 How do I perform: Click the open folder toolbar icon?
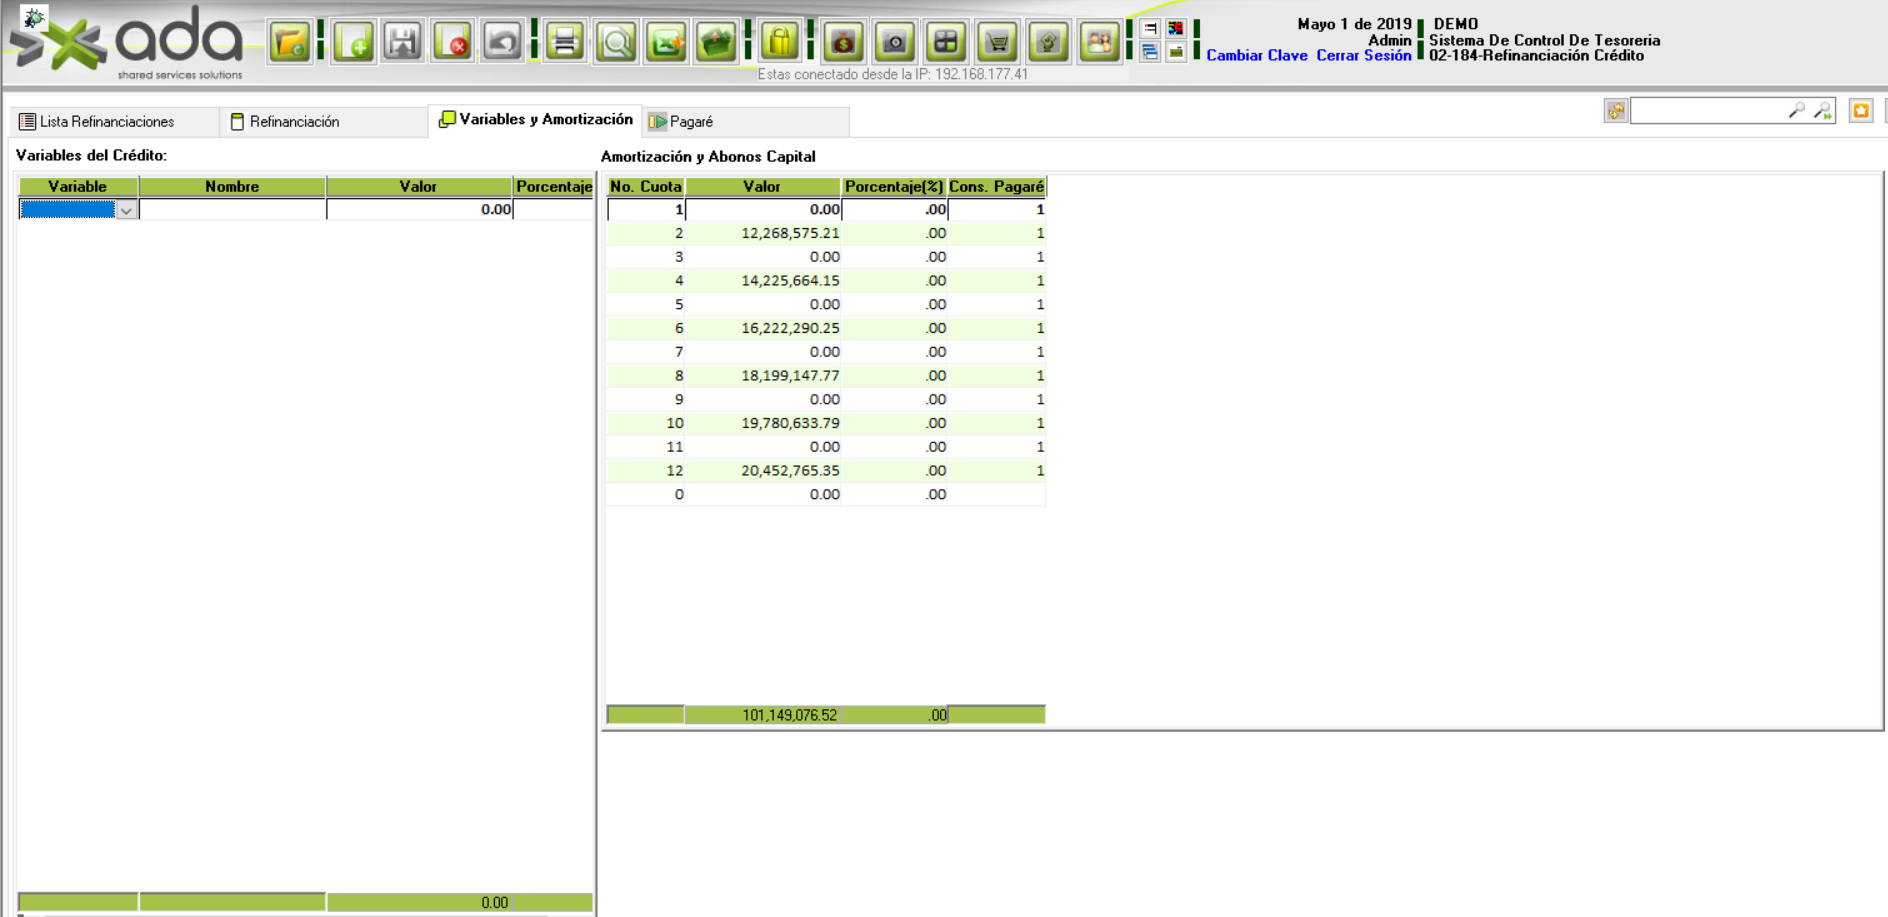pos(290,43)
